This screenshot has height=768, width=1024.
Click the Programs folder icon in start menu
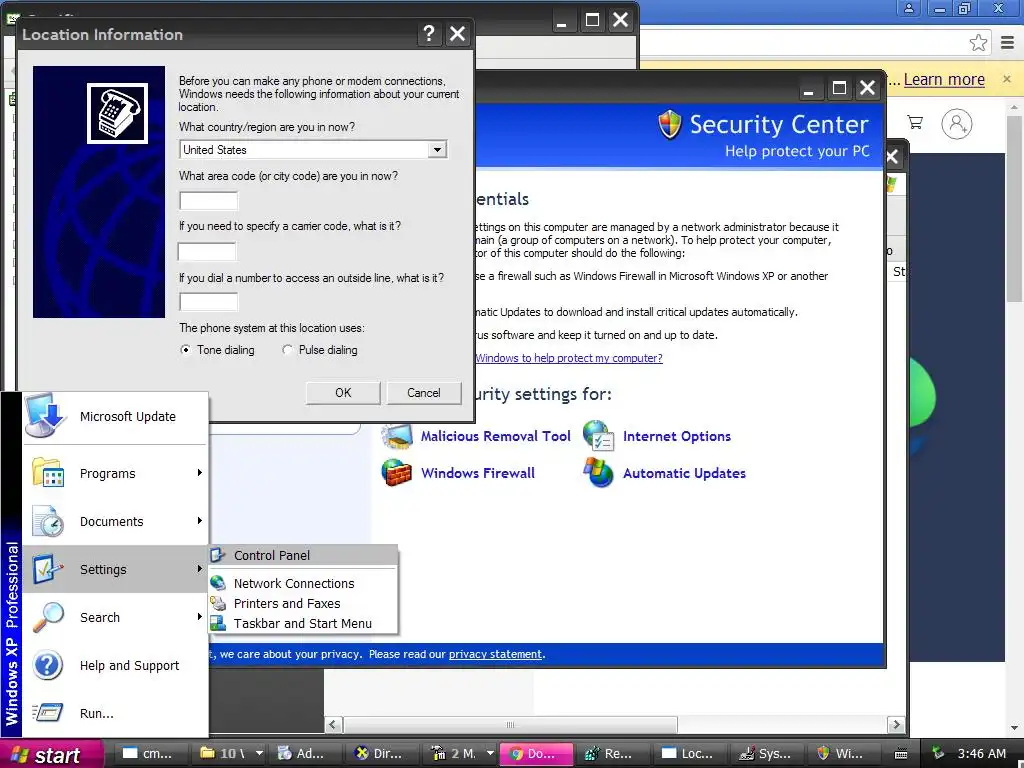(48, 472)
